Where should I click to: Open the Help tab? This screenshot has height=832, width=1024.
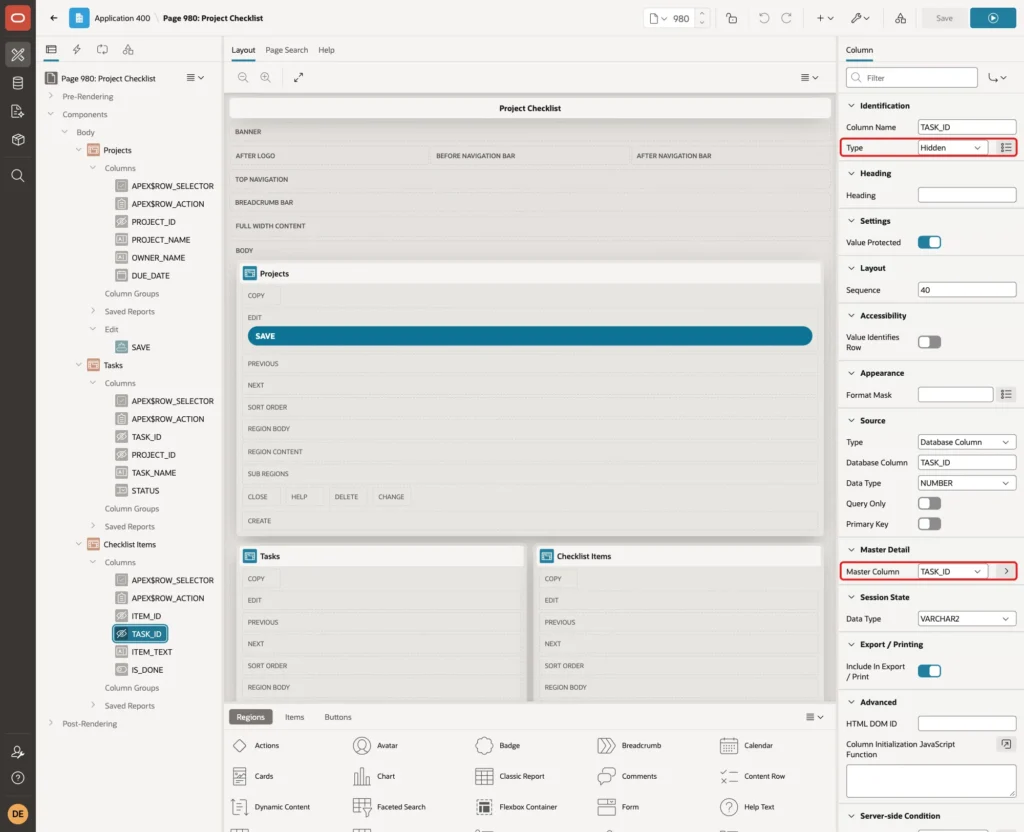(327, 50)
